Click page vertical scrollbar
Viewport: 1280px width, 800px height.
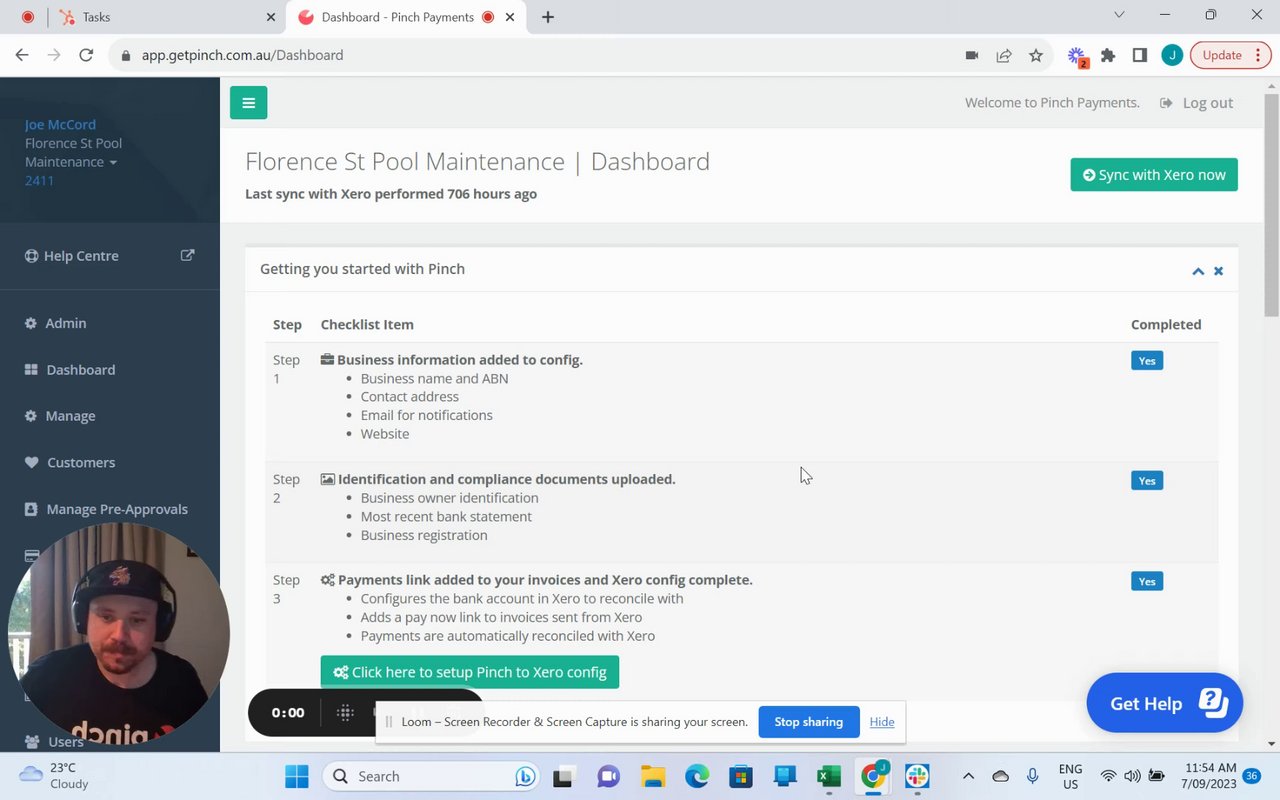(x=1271, y=205)
